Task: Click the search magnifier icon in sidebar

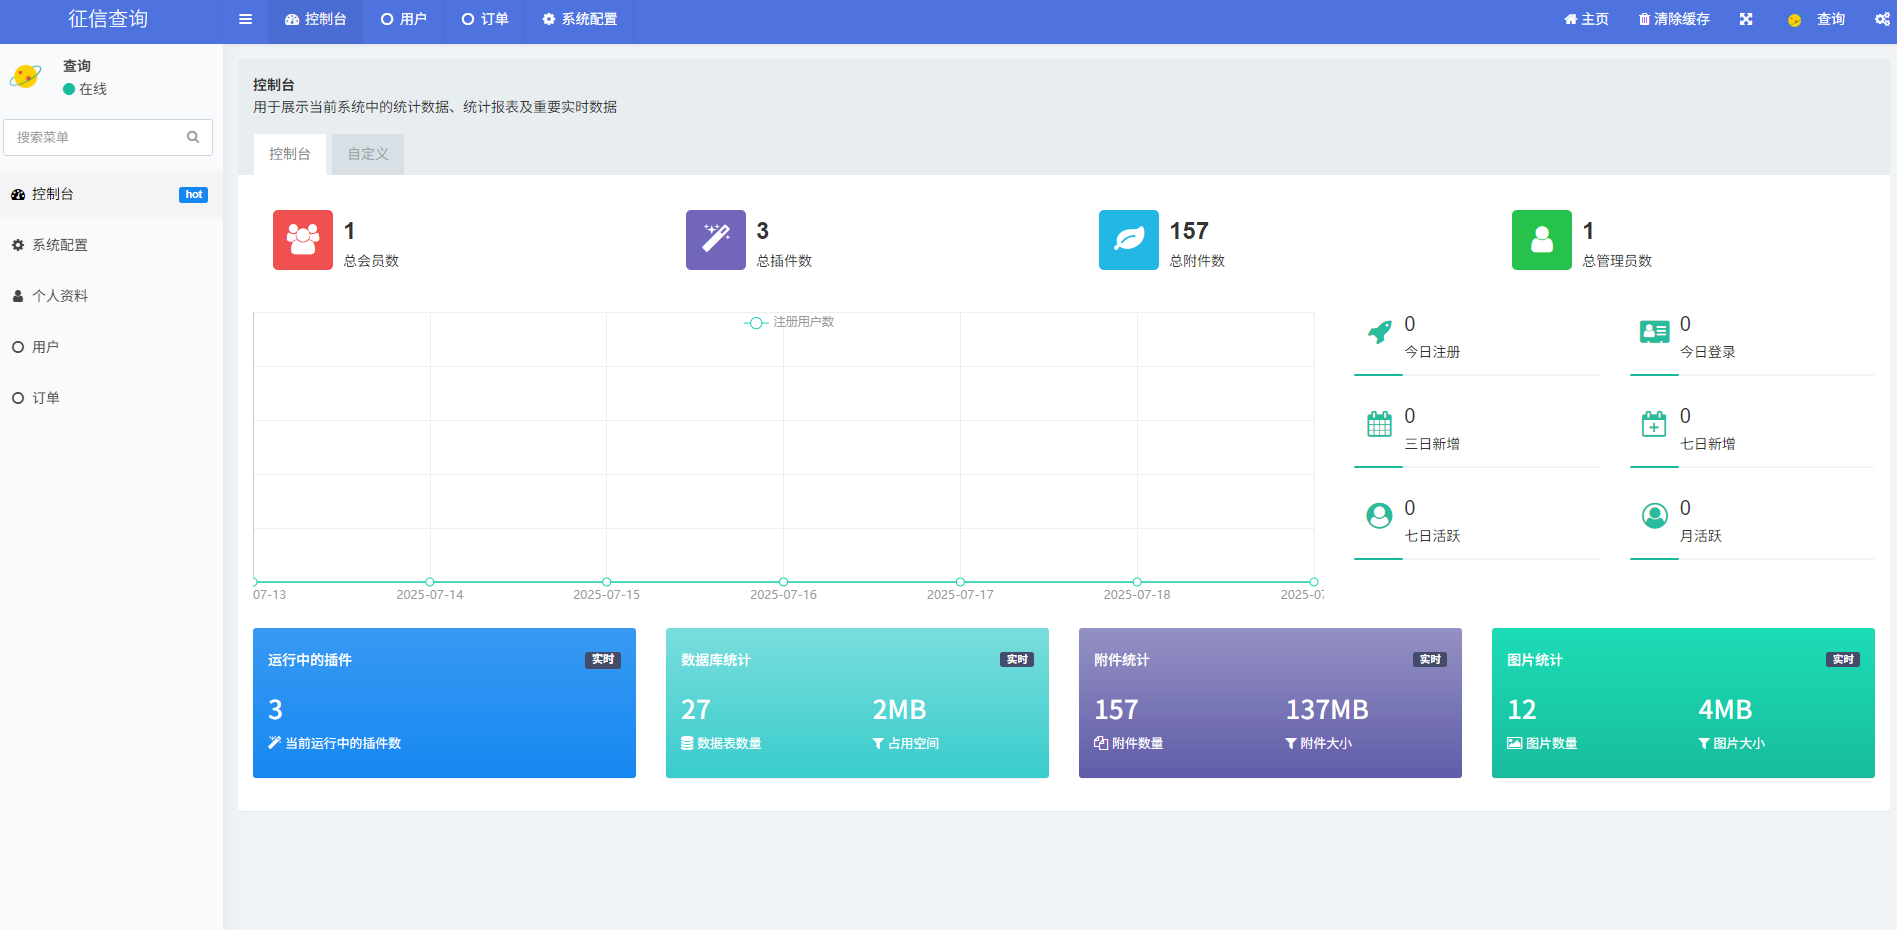Action: click(x=193, y=137)
